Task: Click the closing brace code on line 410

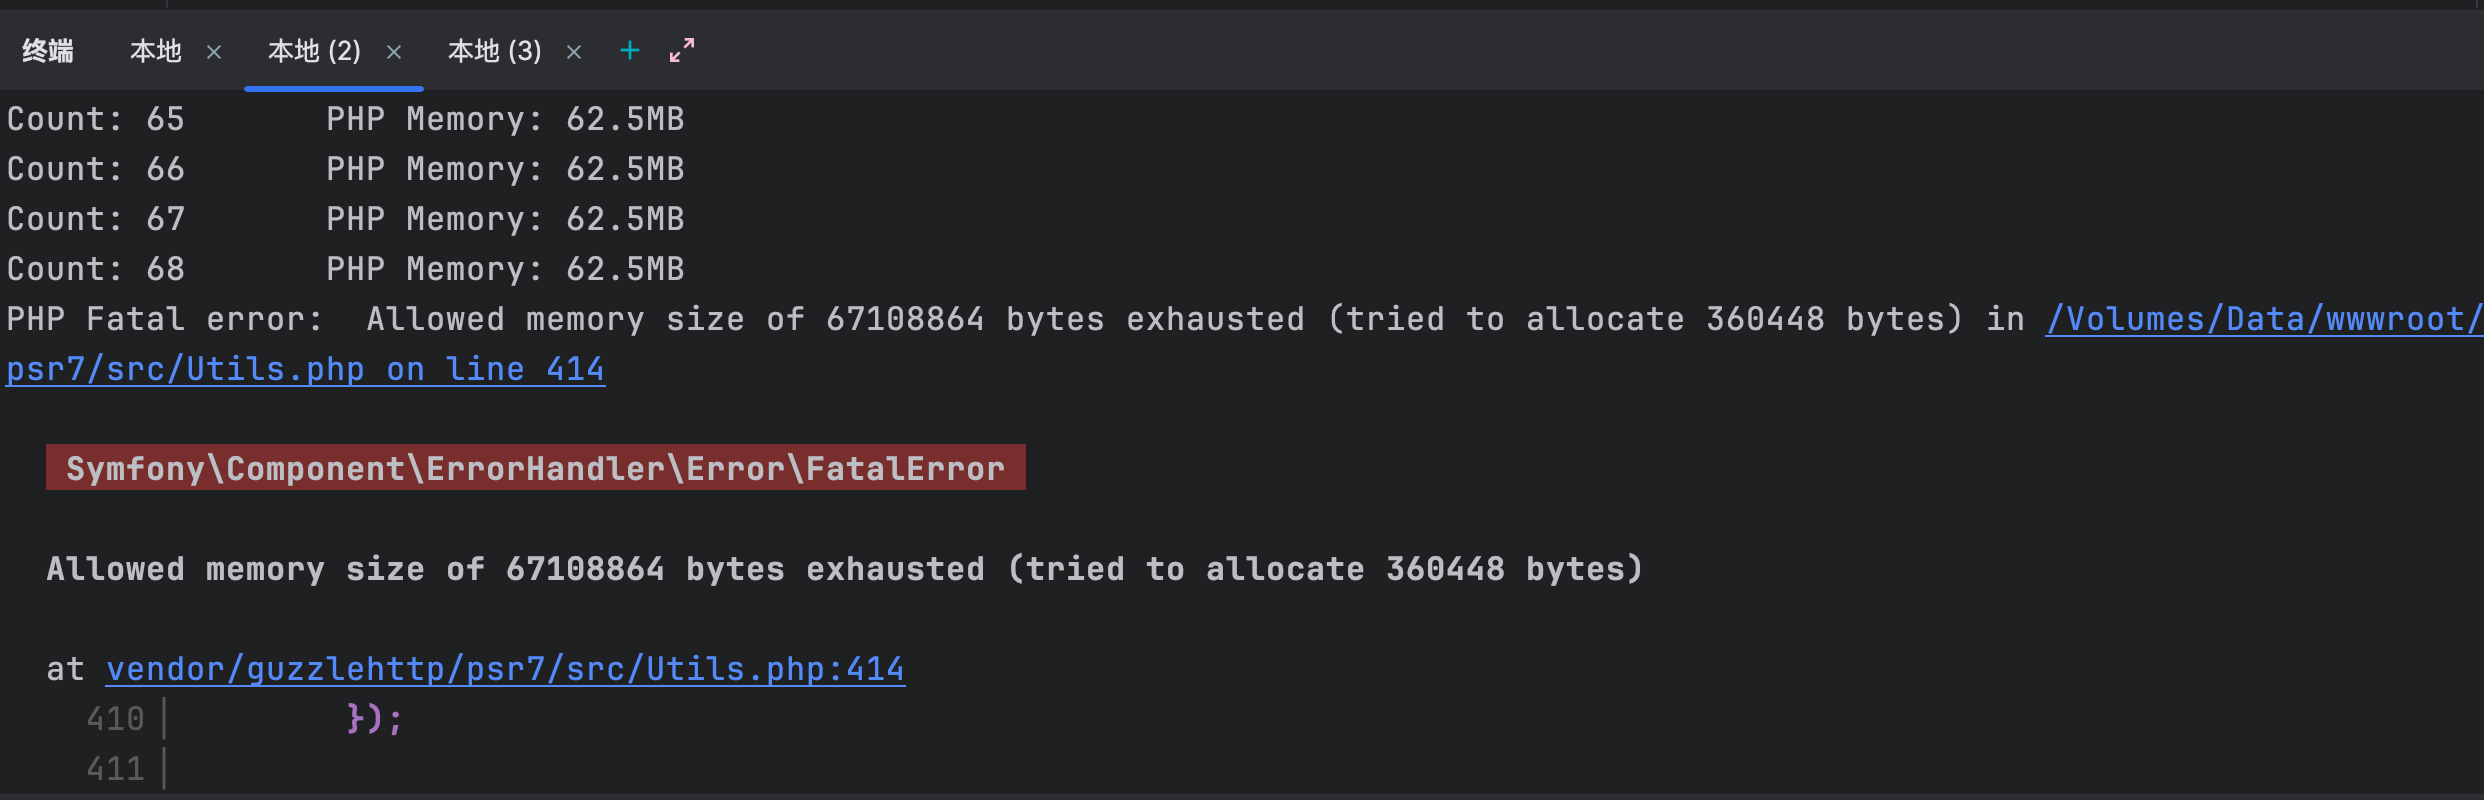Action: click(x=375, y=719)
